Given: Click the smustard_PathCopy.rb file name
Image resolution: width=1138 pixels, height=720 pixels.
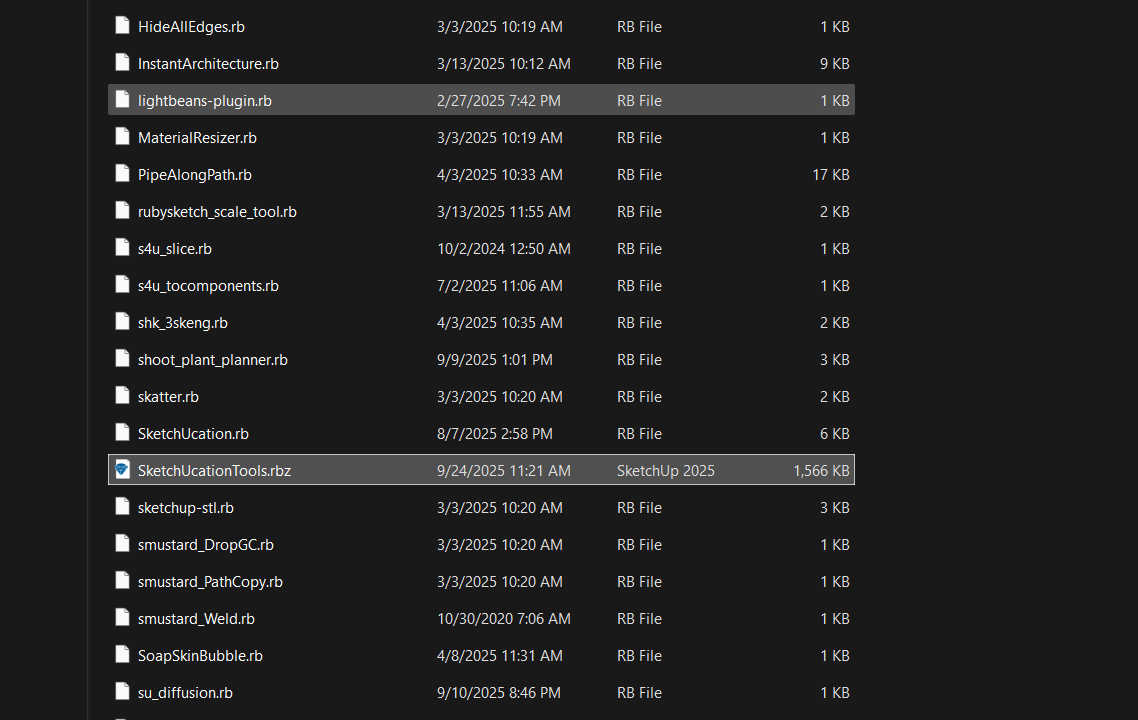Looking at the screenshot, I should (210, 582).
